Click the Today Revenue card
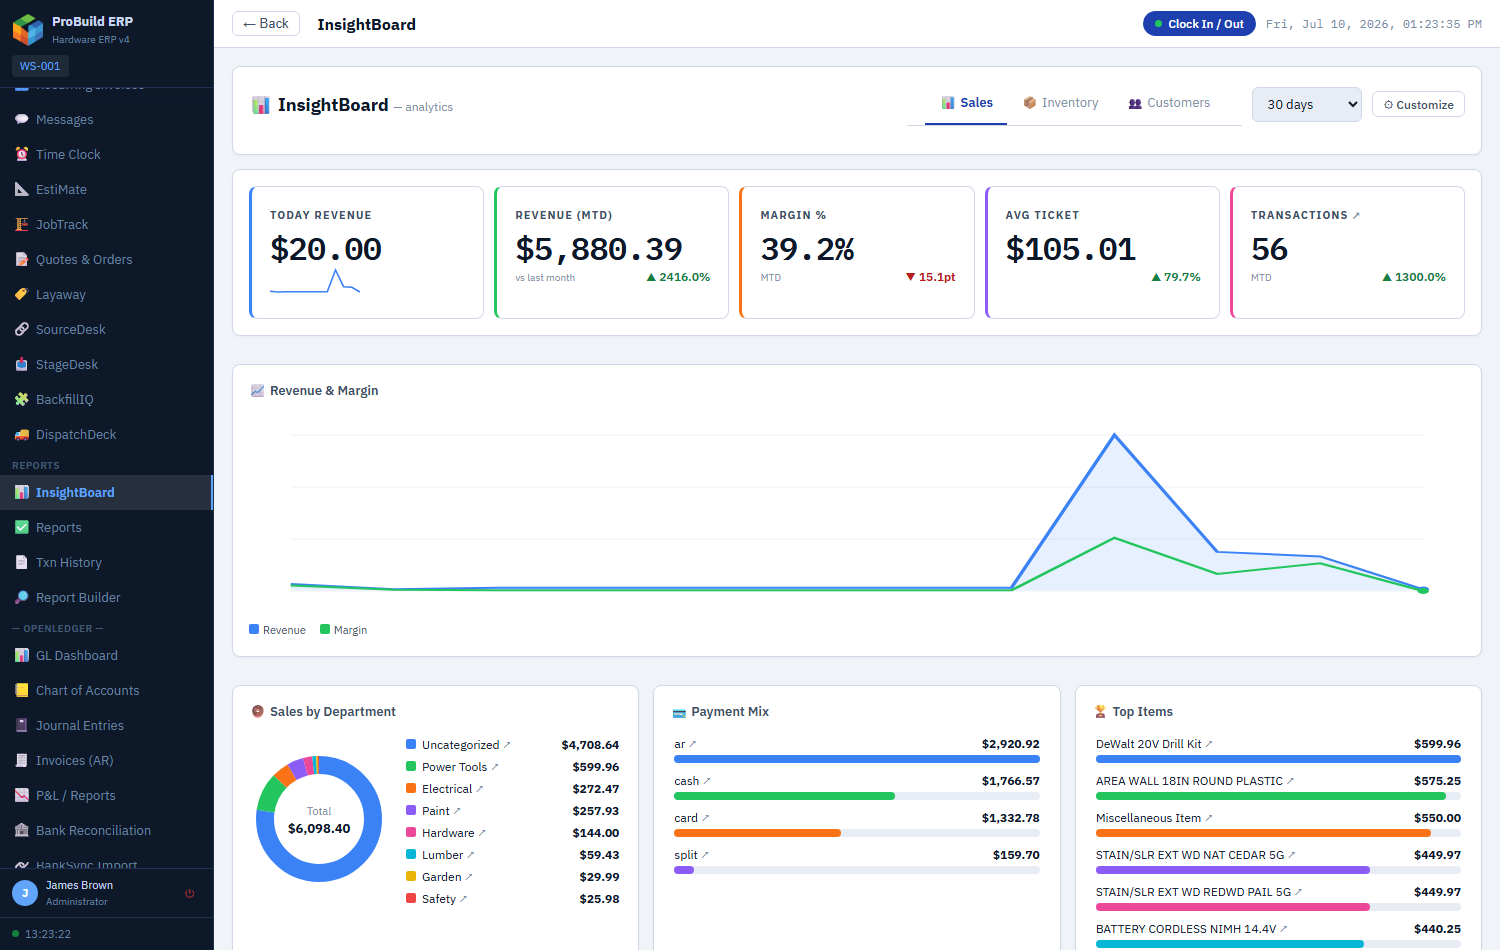1500x950 pixels. (x=366, y=252)
